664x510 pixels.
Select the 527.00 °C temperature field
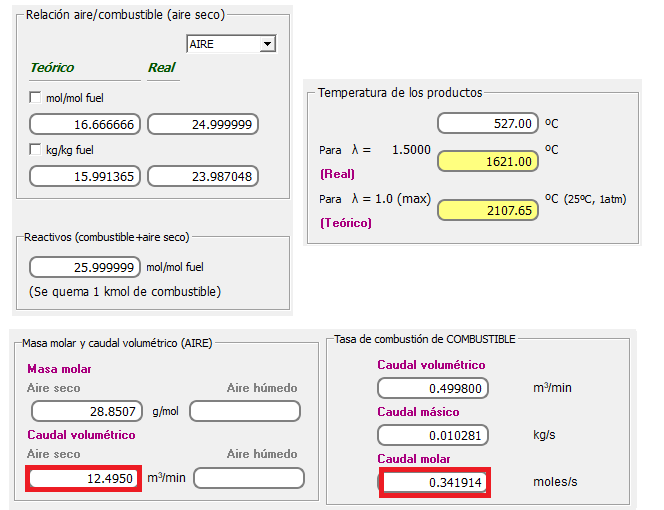point(488,123)
